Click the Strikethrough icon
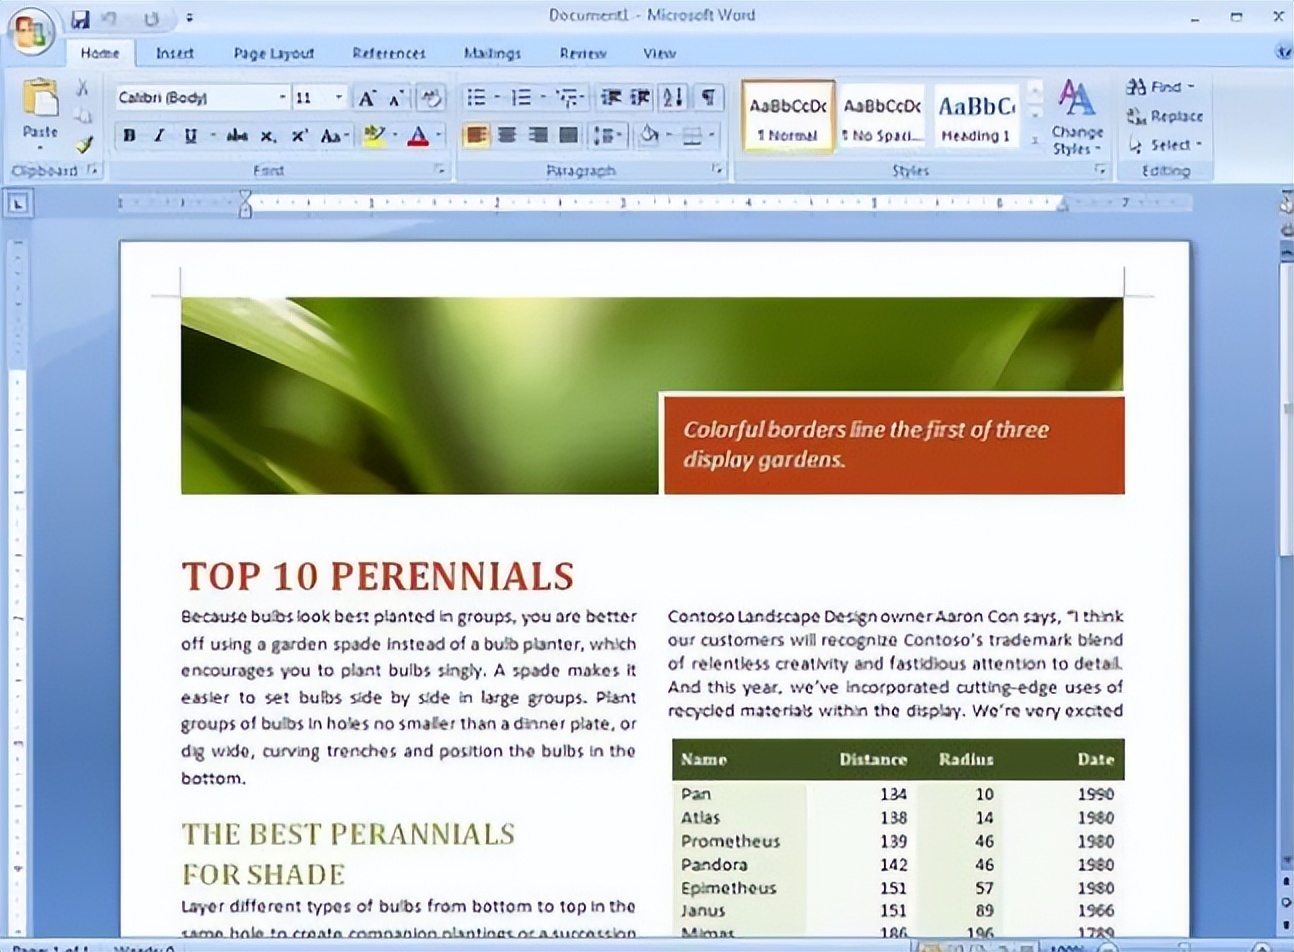 (x=237, y=136)
